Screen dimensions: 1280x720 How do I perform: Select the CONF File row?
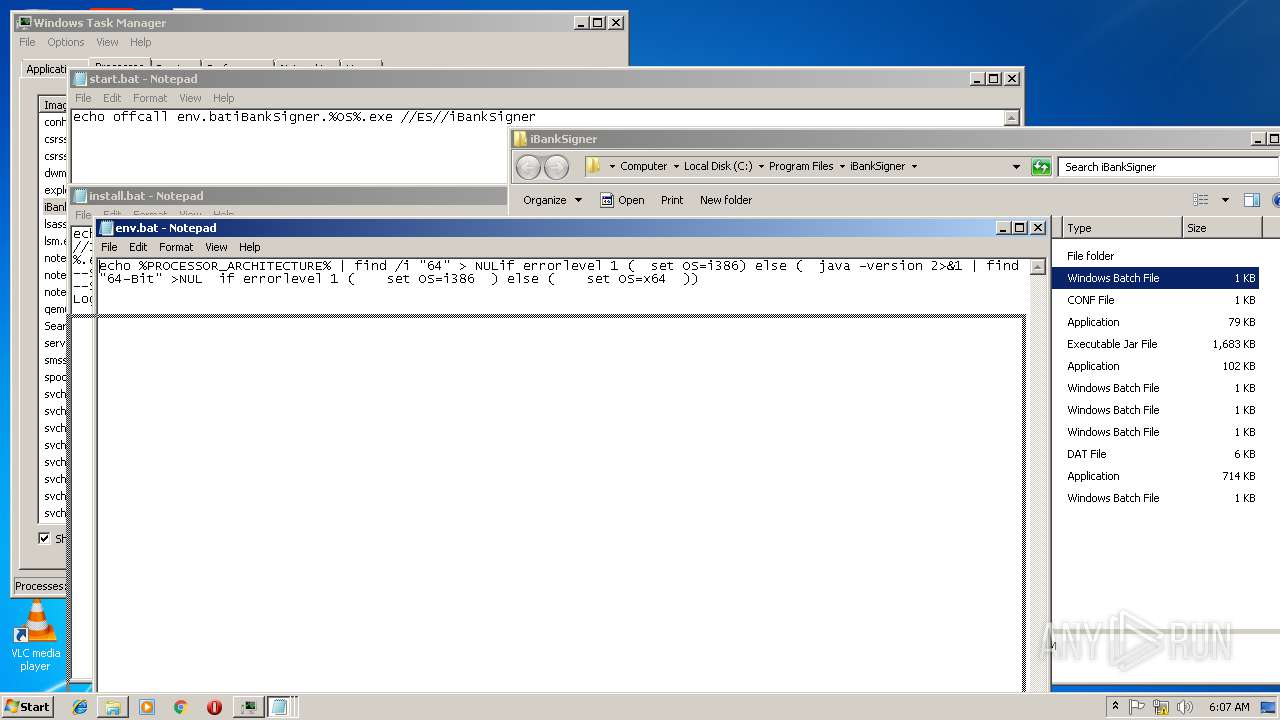(1158, 300)
